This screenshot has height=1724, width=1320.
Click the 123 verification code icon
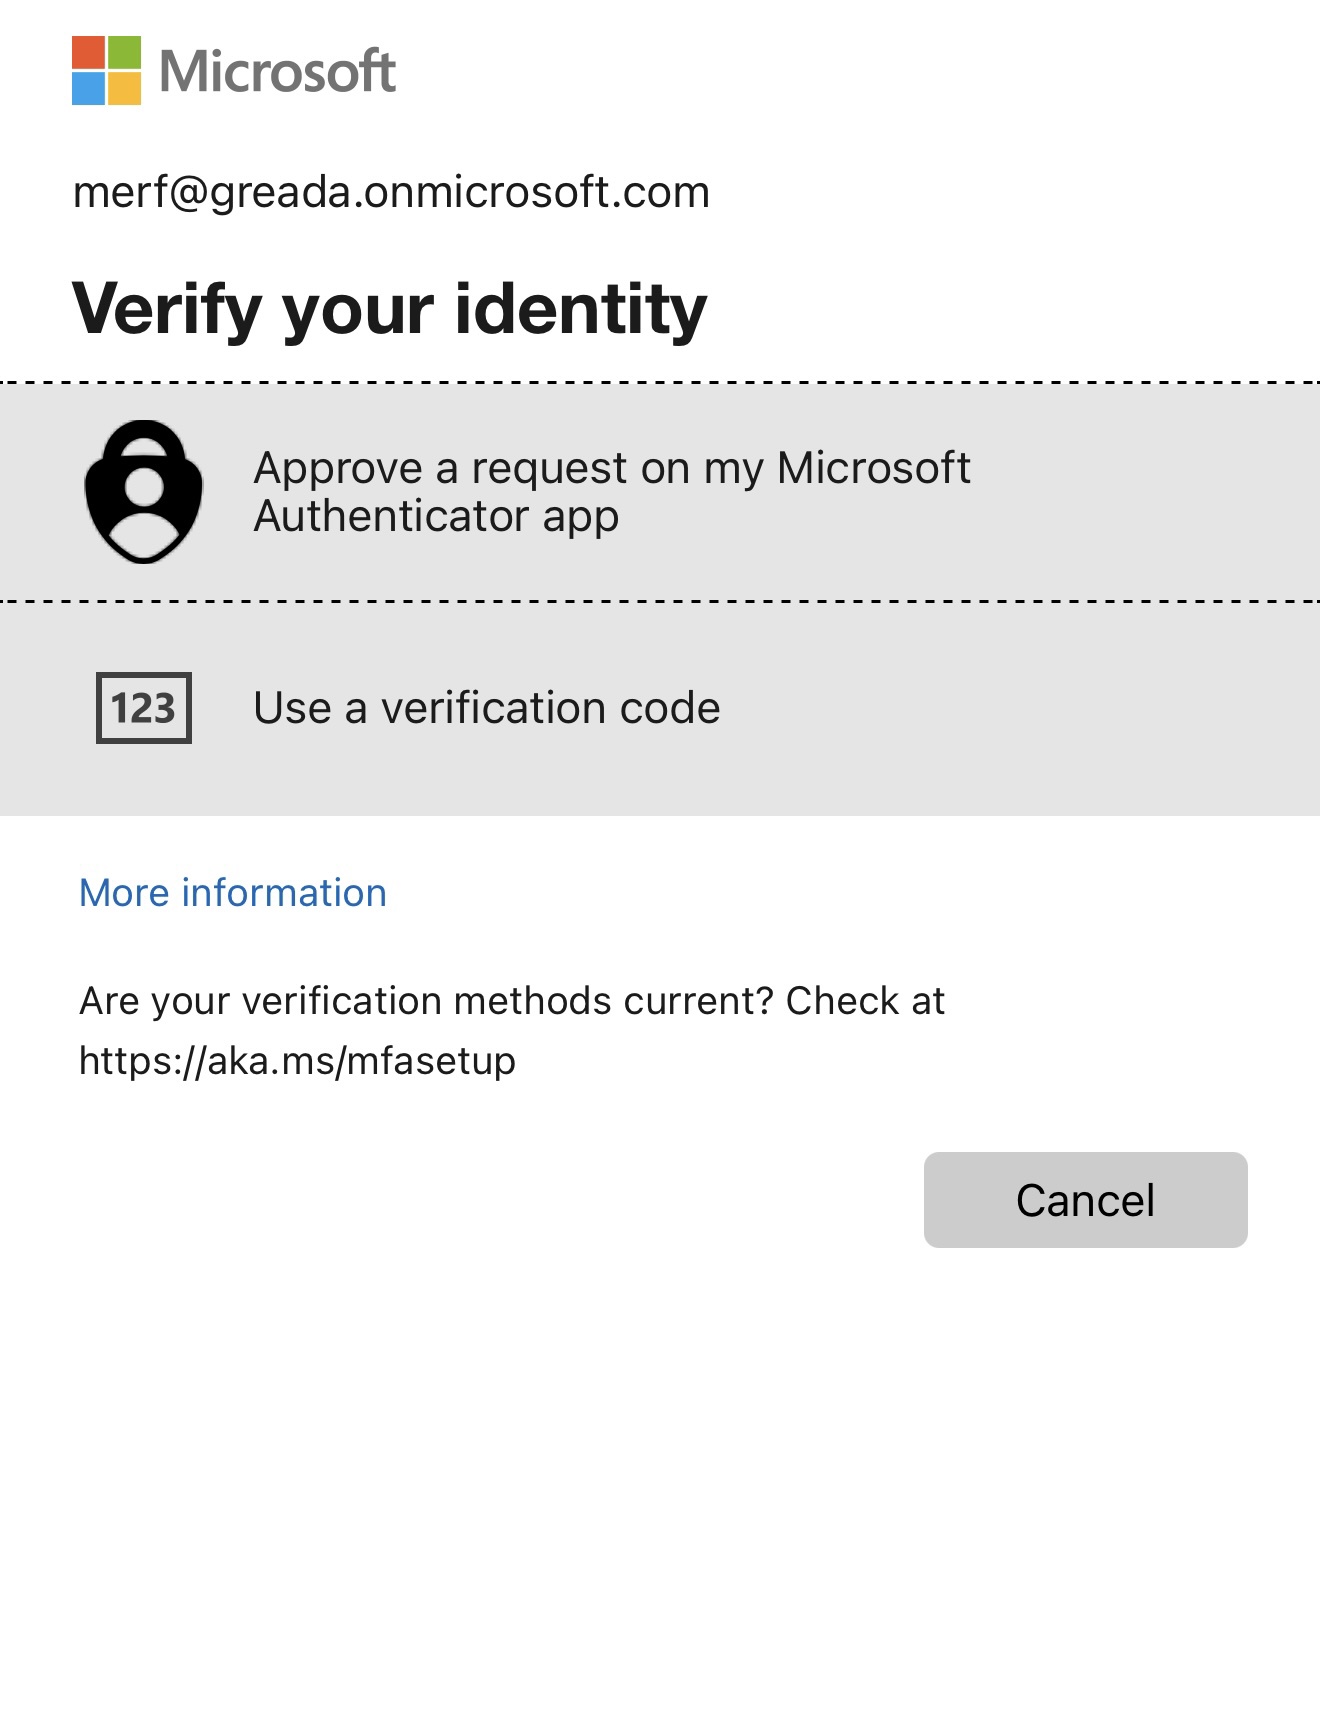tap(144, 708)
